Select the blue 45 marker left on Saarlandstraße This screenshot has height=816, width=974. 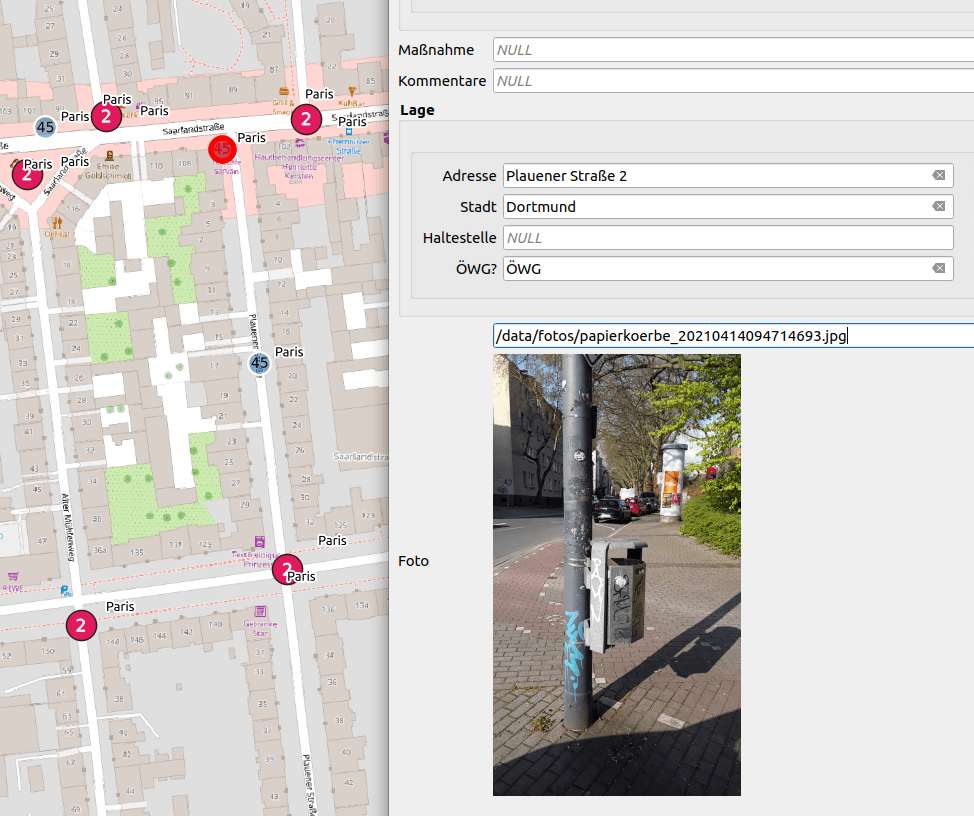[x=45, y=127]
